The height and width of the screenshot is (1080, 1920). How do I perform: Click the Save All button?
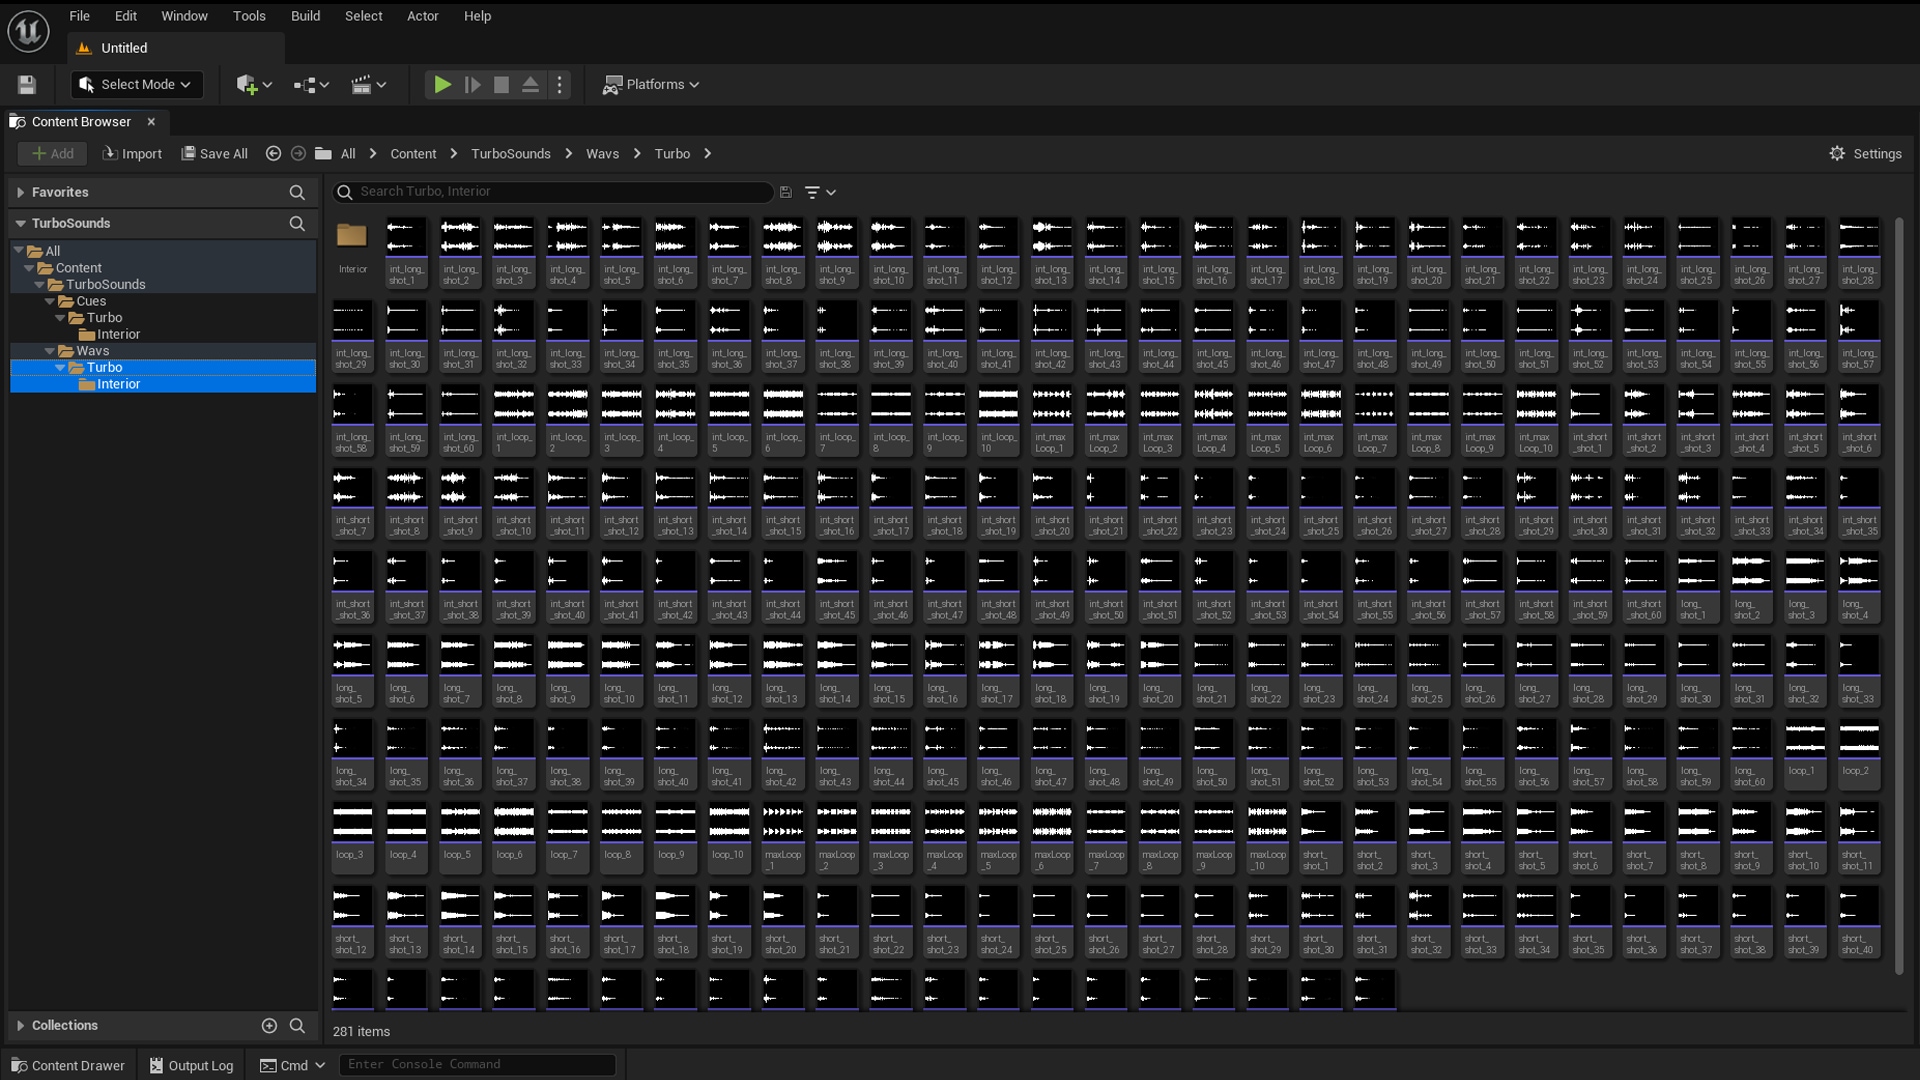tap(213, 153)
